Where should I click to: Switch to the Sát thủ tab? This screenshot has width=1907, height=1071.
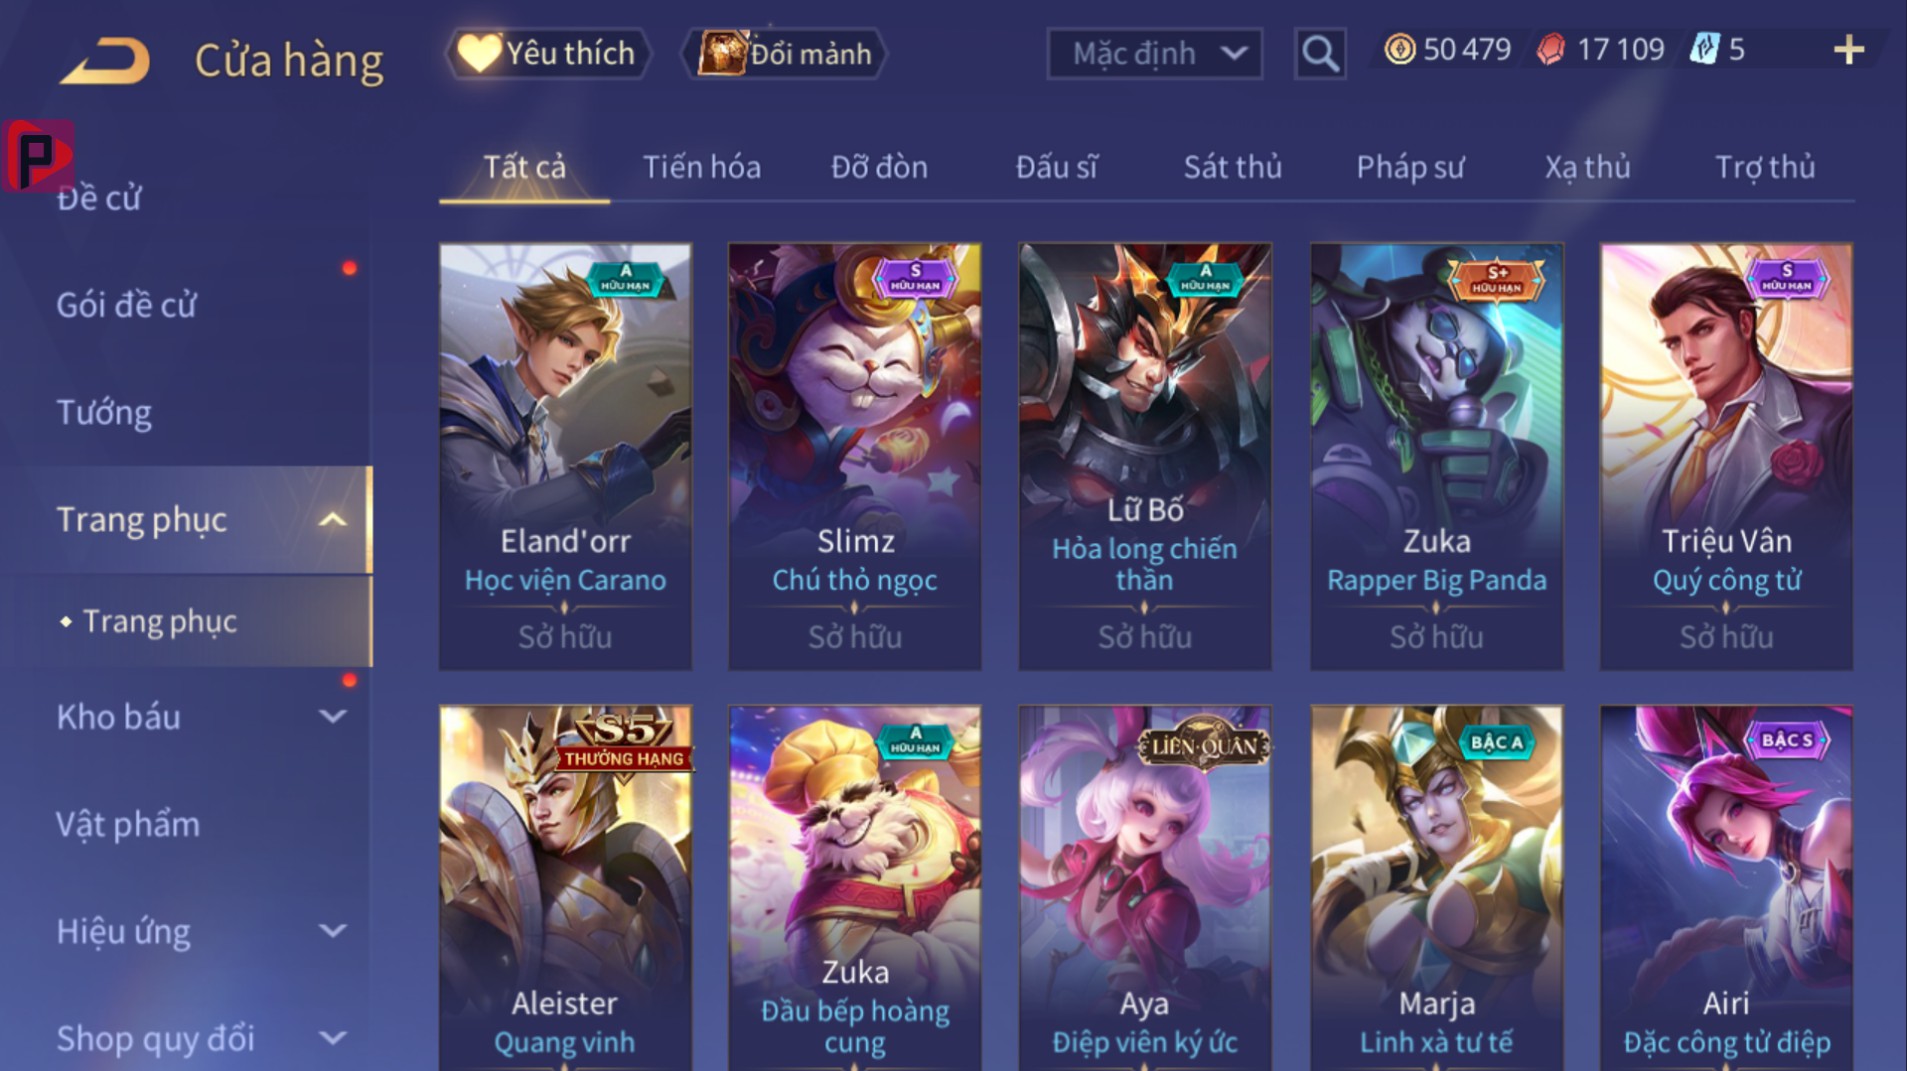1232,167
